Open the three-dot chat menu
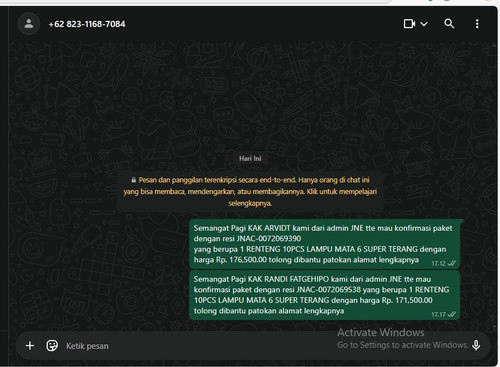Screen dimensions: 500x367 477,24
